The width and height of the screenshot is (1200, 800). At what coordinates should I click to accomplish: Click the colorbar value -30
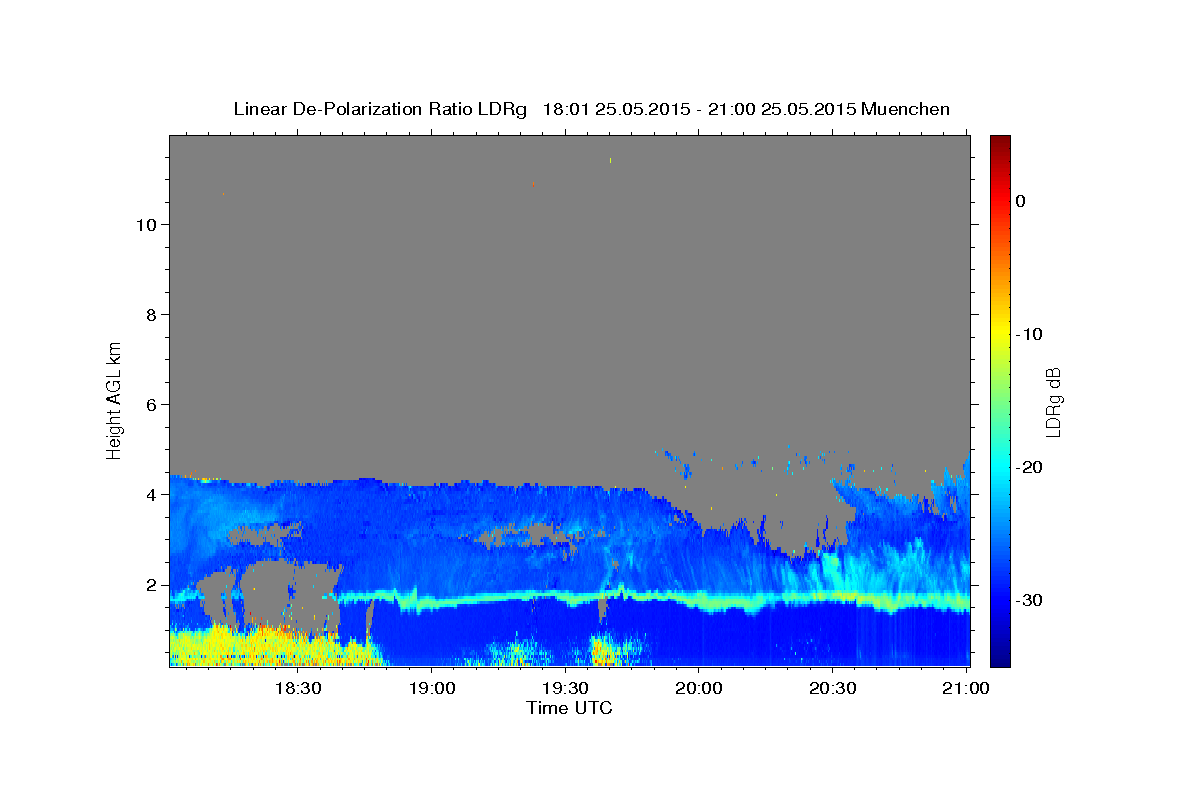1029,600
